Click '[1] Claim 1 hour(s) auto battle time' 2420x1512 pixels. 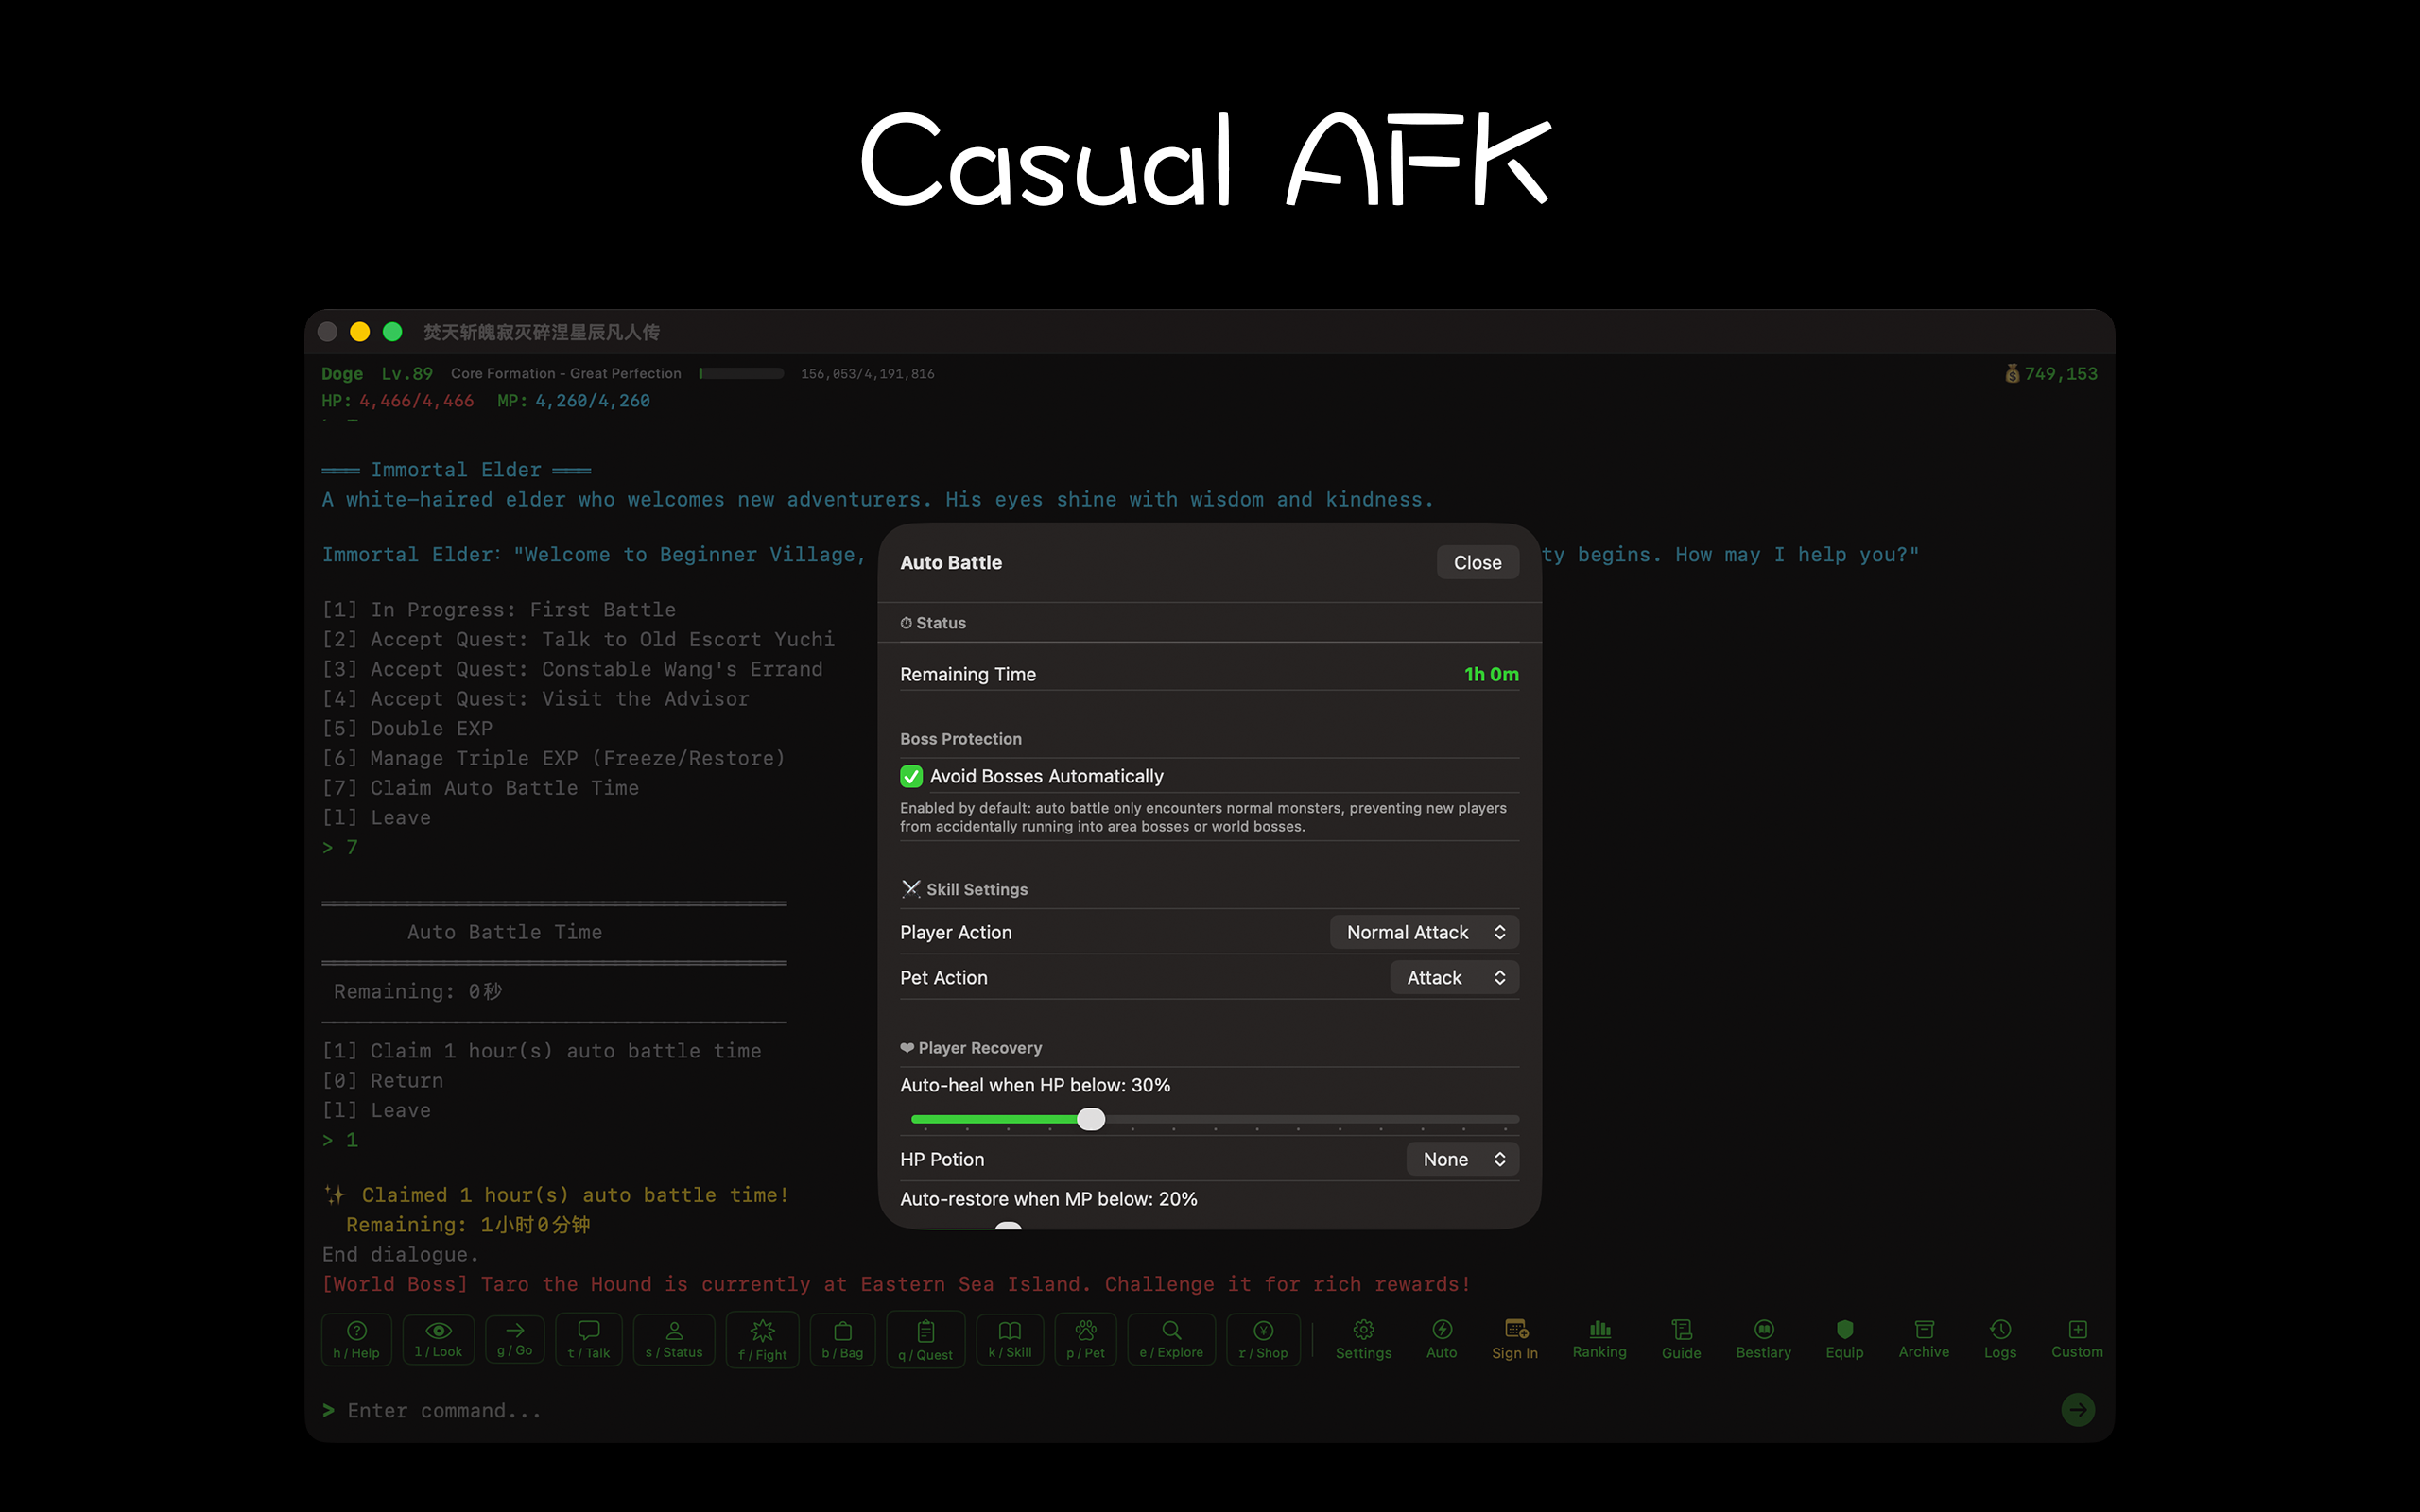(x=541, y=1051)
